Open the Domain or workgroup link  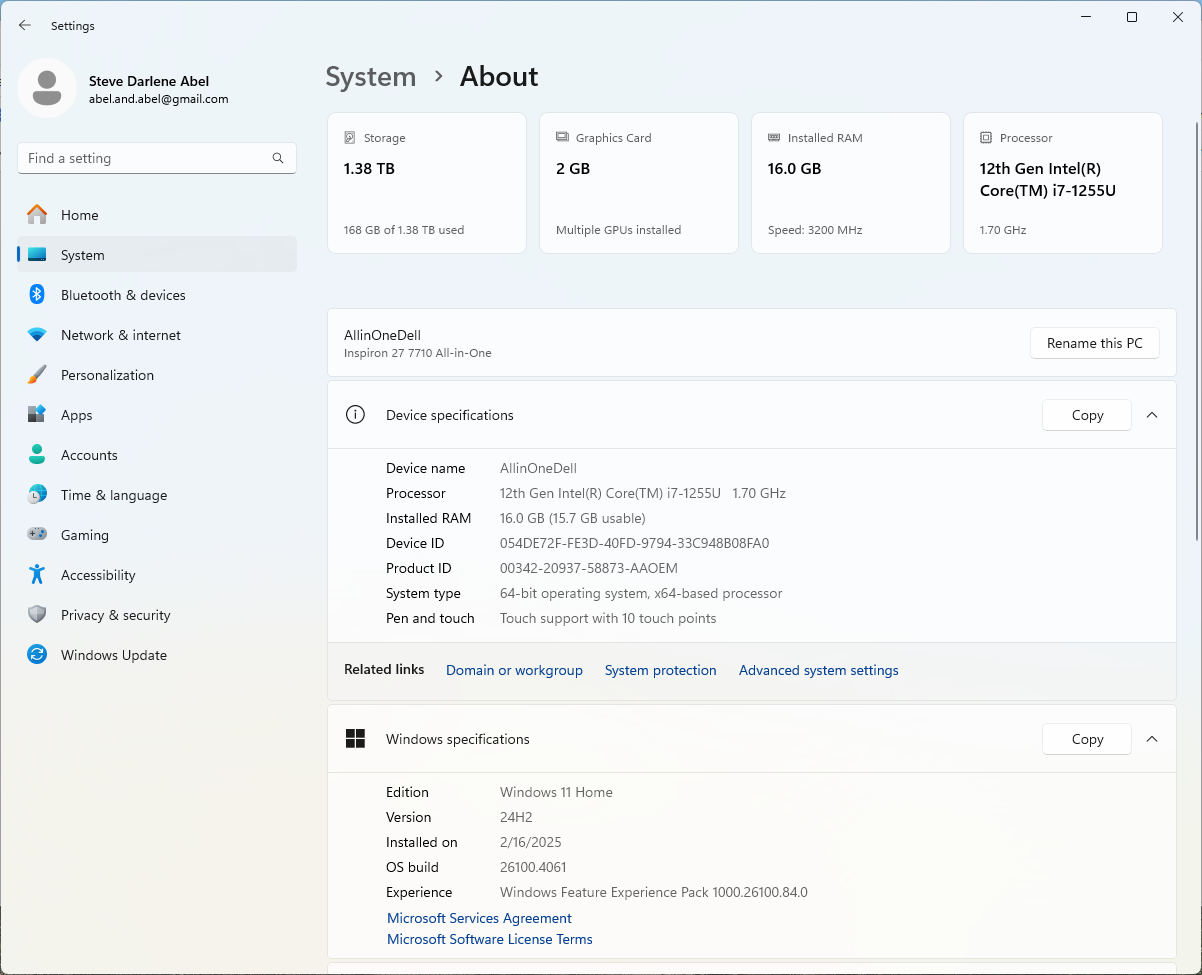pos(514,670)
